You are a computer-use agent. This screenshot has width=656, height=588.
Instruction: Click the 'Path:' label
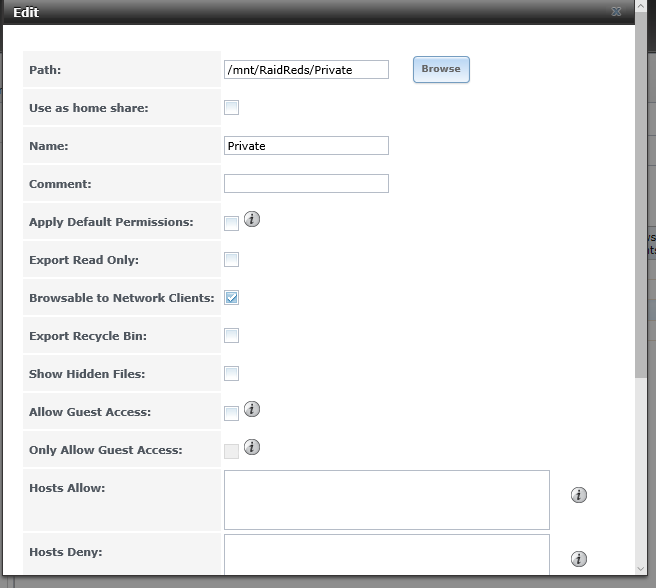pyautogui.click(x=45, y=70)
